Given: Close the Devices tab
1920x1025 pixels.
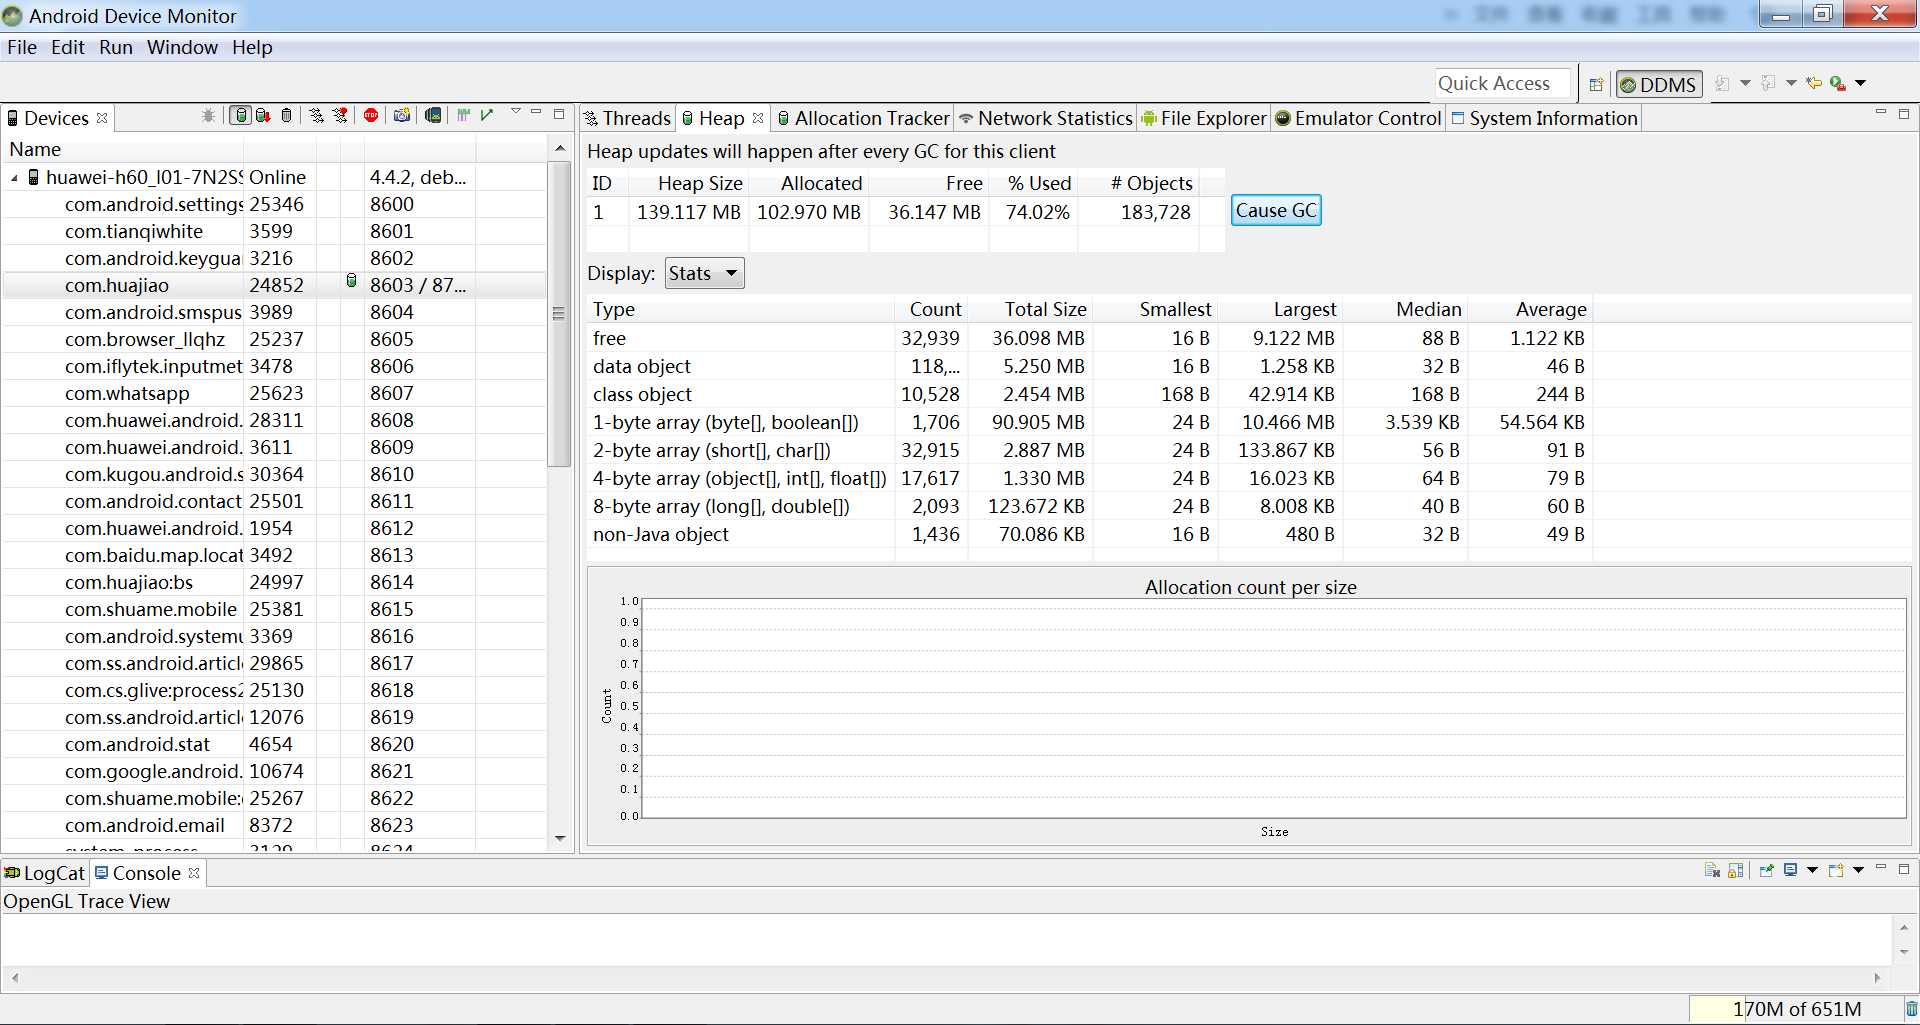Looking at the screenshot, I should [102, 118].
